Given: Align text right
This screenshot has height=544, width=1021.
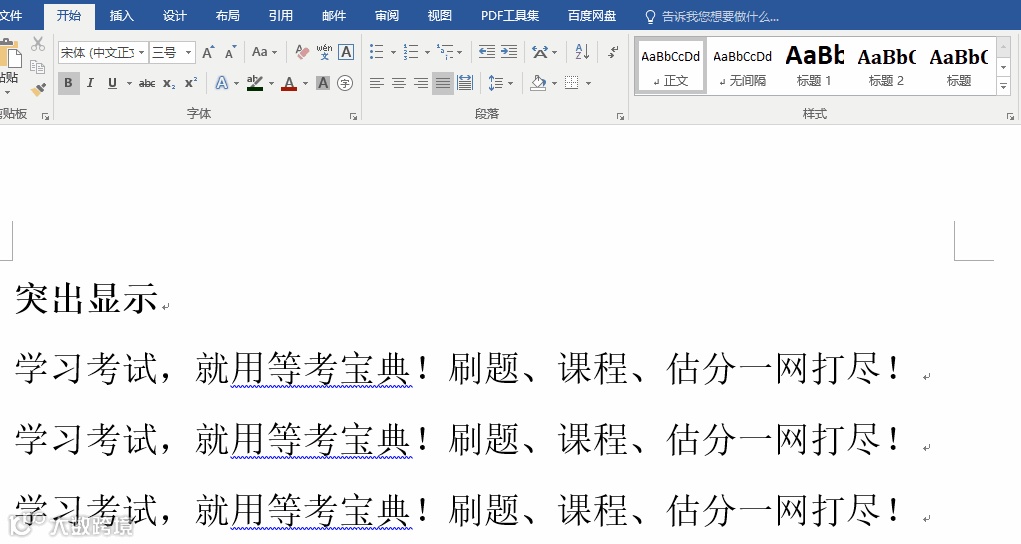Looking at the screenshot, I should (x=421, y=83).
